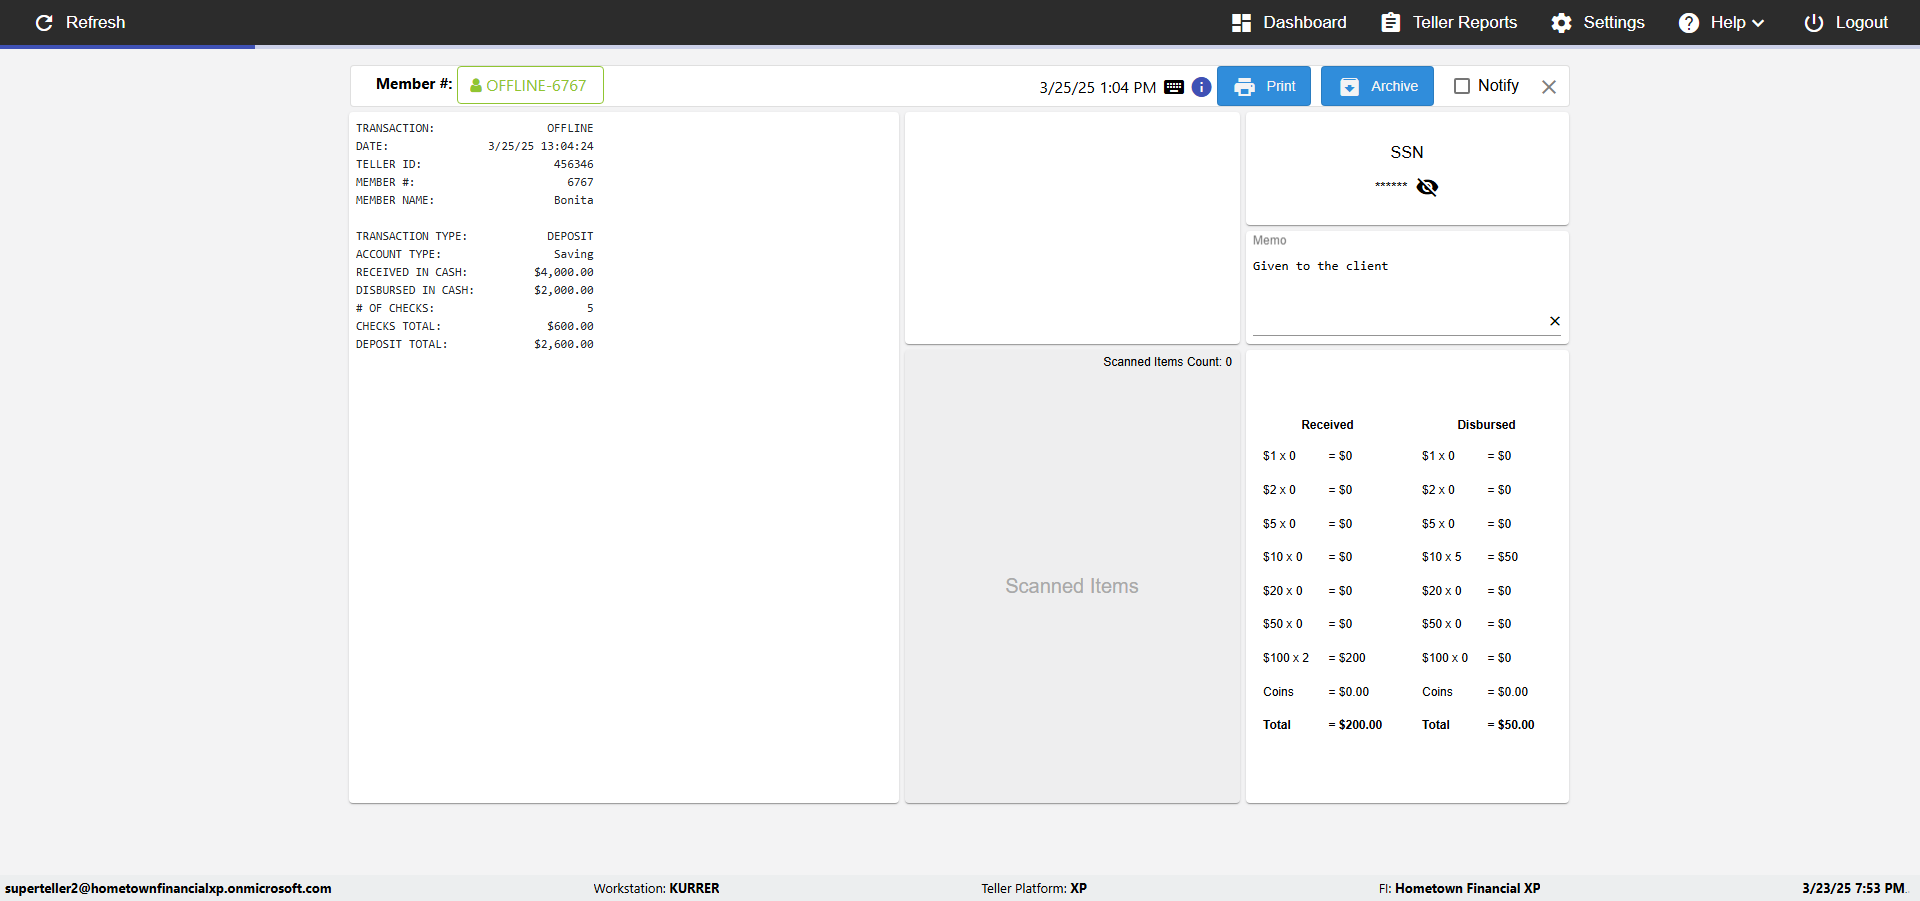Click the superteller2 email in status bar
The image size is (1920, 901).
click(168, 888)
